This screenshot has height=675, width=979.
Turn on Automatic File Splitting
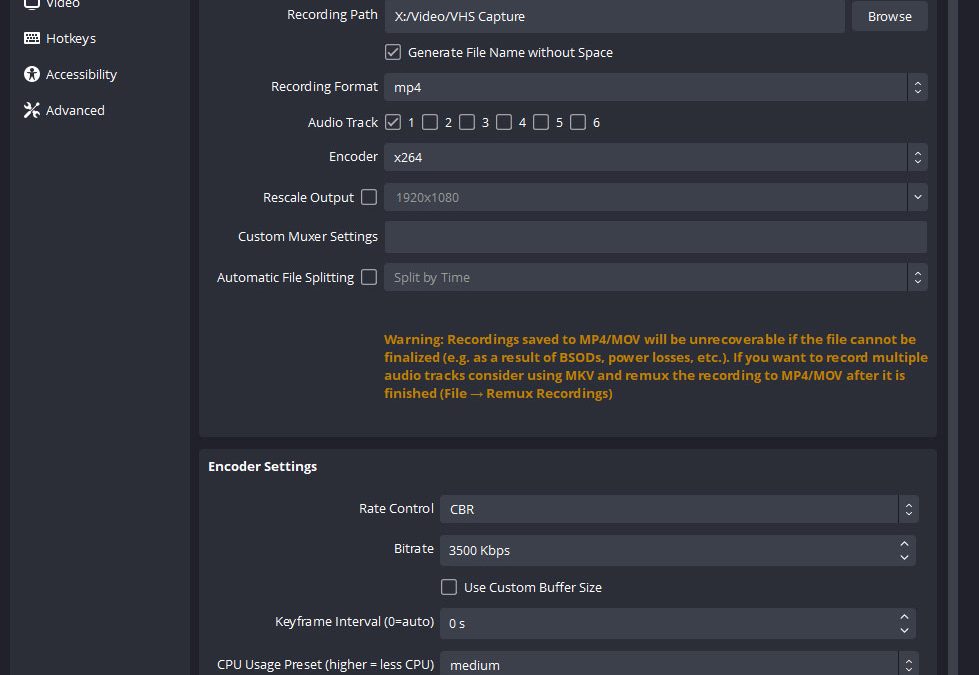369,277
